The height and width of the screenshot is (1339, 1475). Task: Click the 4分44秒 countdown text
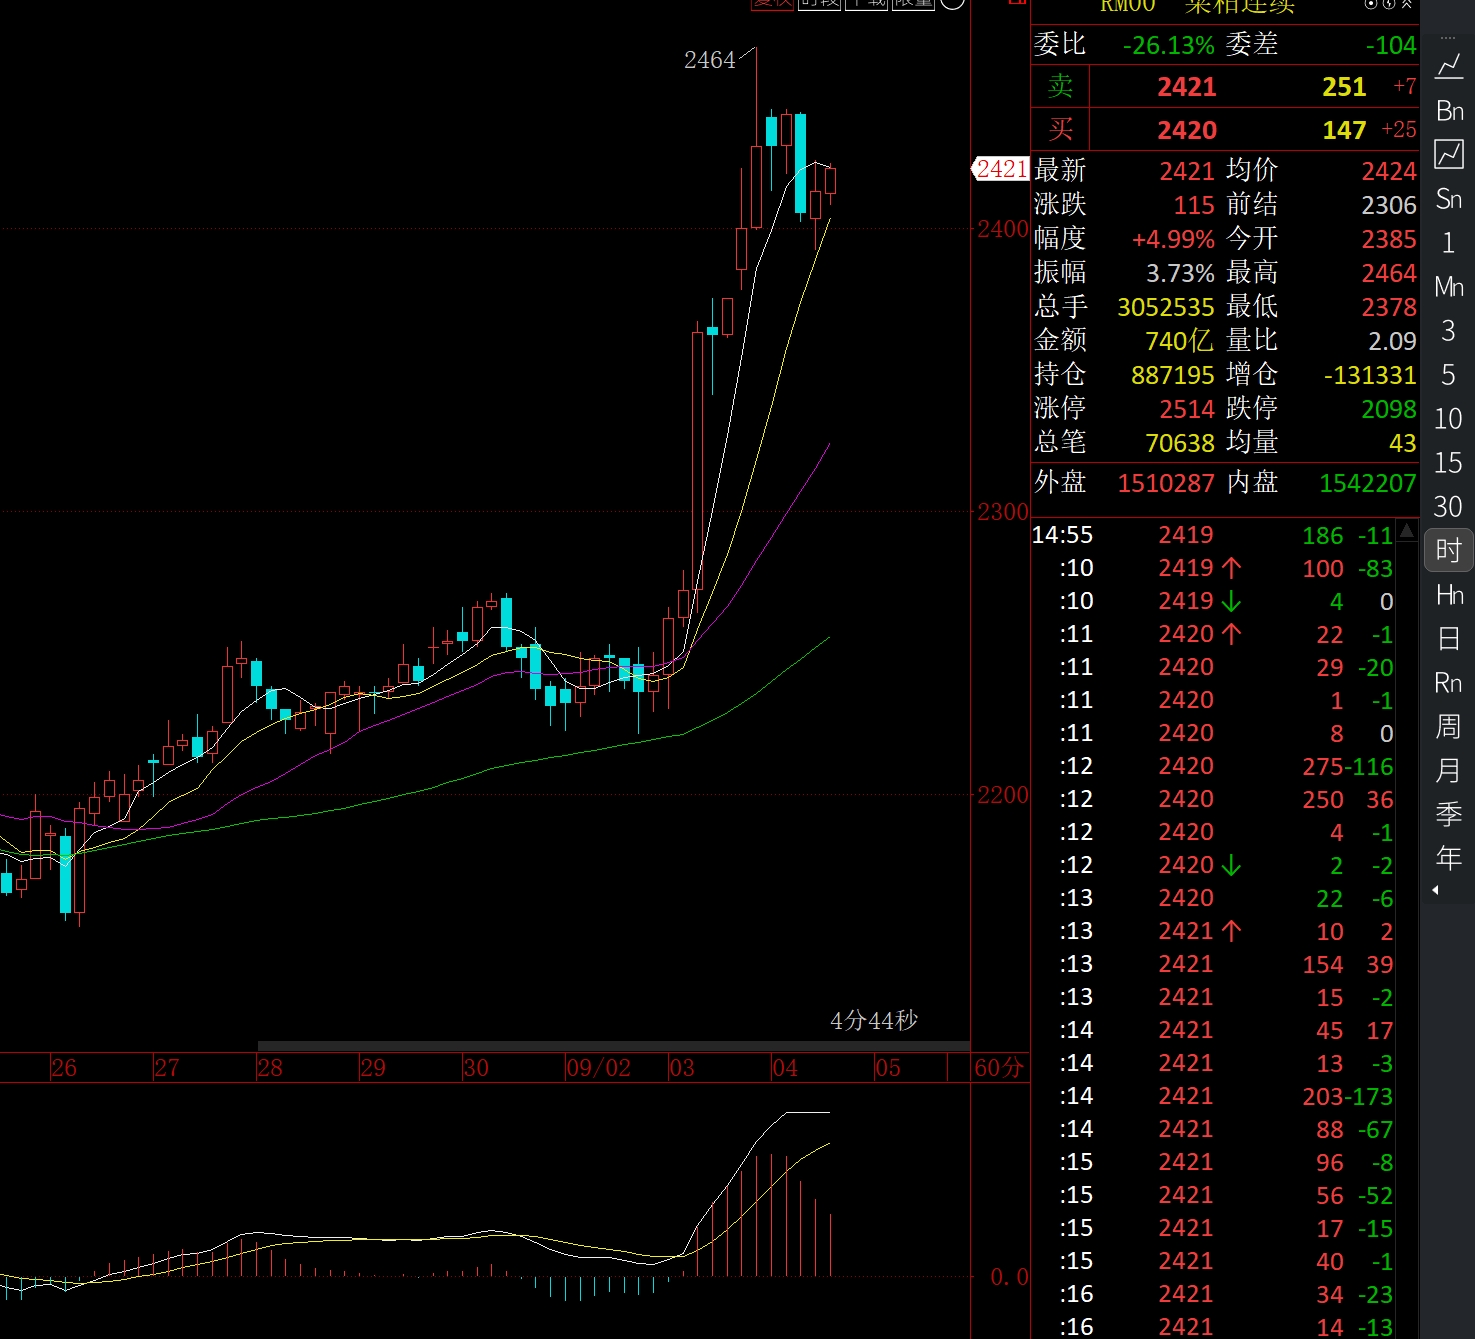(874, 1020)
